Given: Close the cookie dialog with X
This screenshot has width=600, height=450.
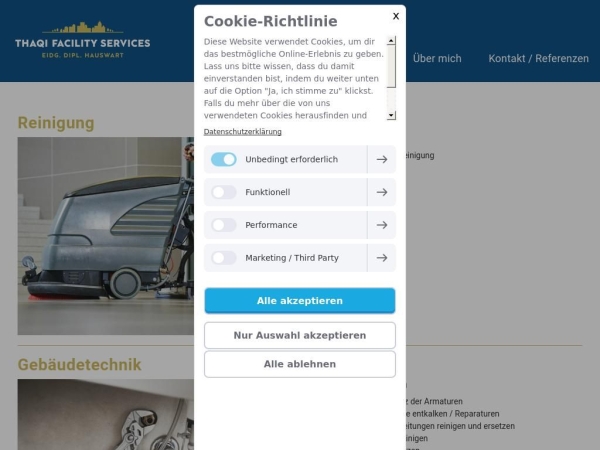Looking at the screenshot, I should point(396,16).
